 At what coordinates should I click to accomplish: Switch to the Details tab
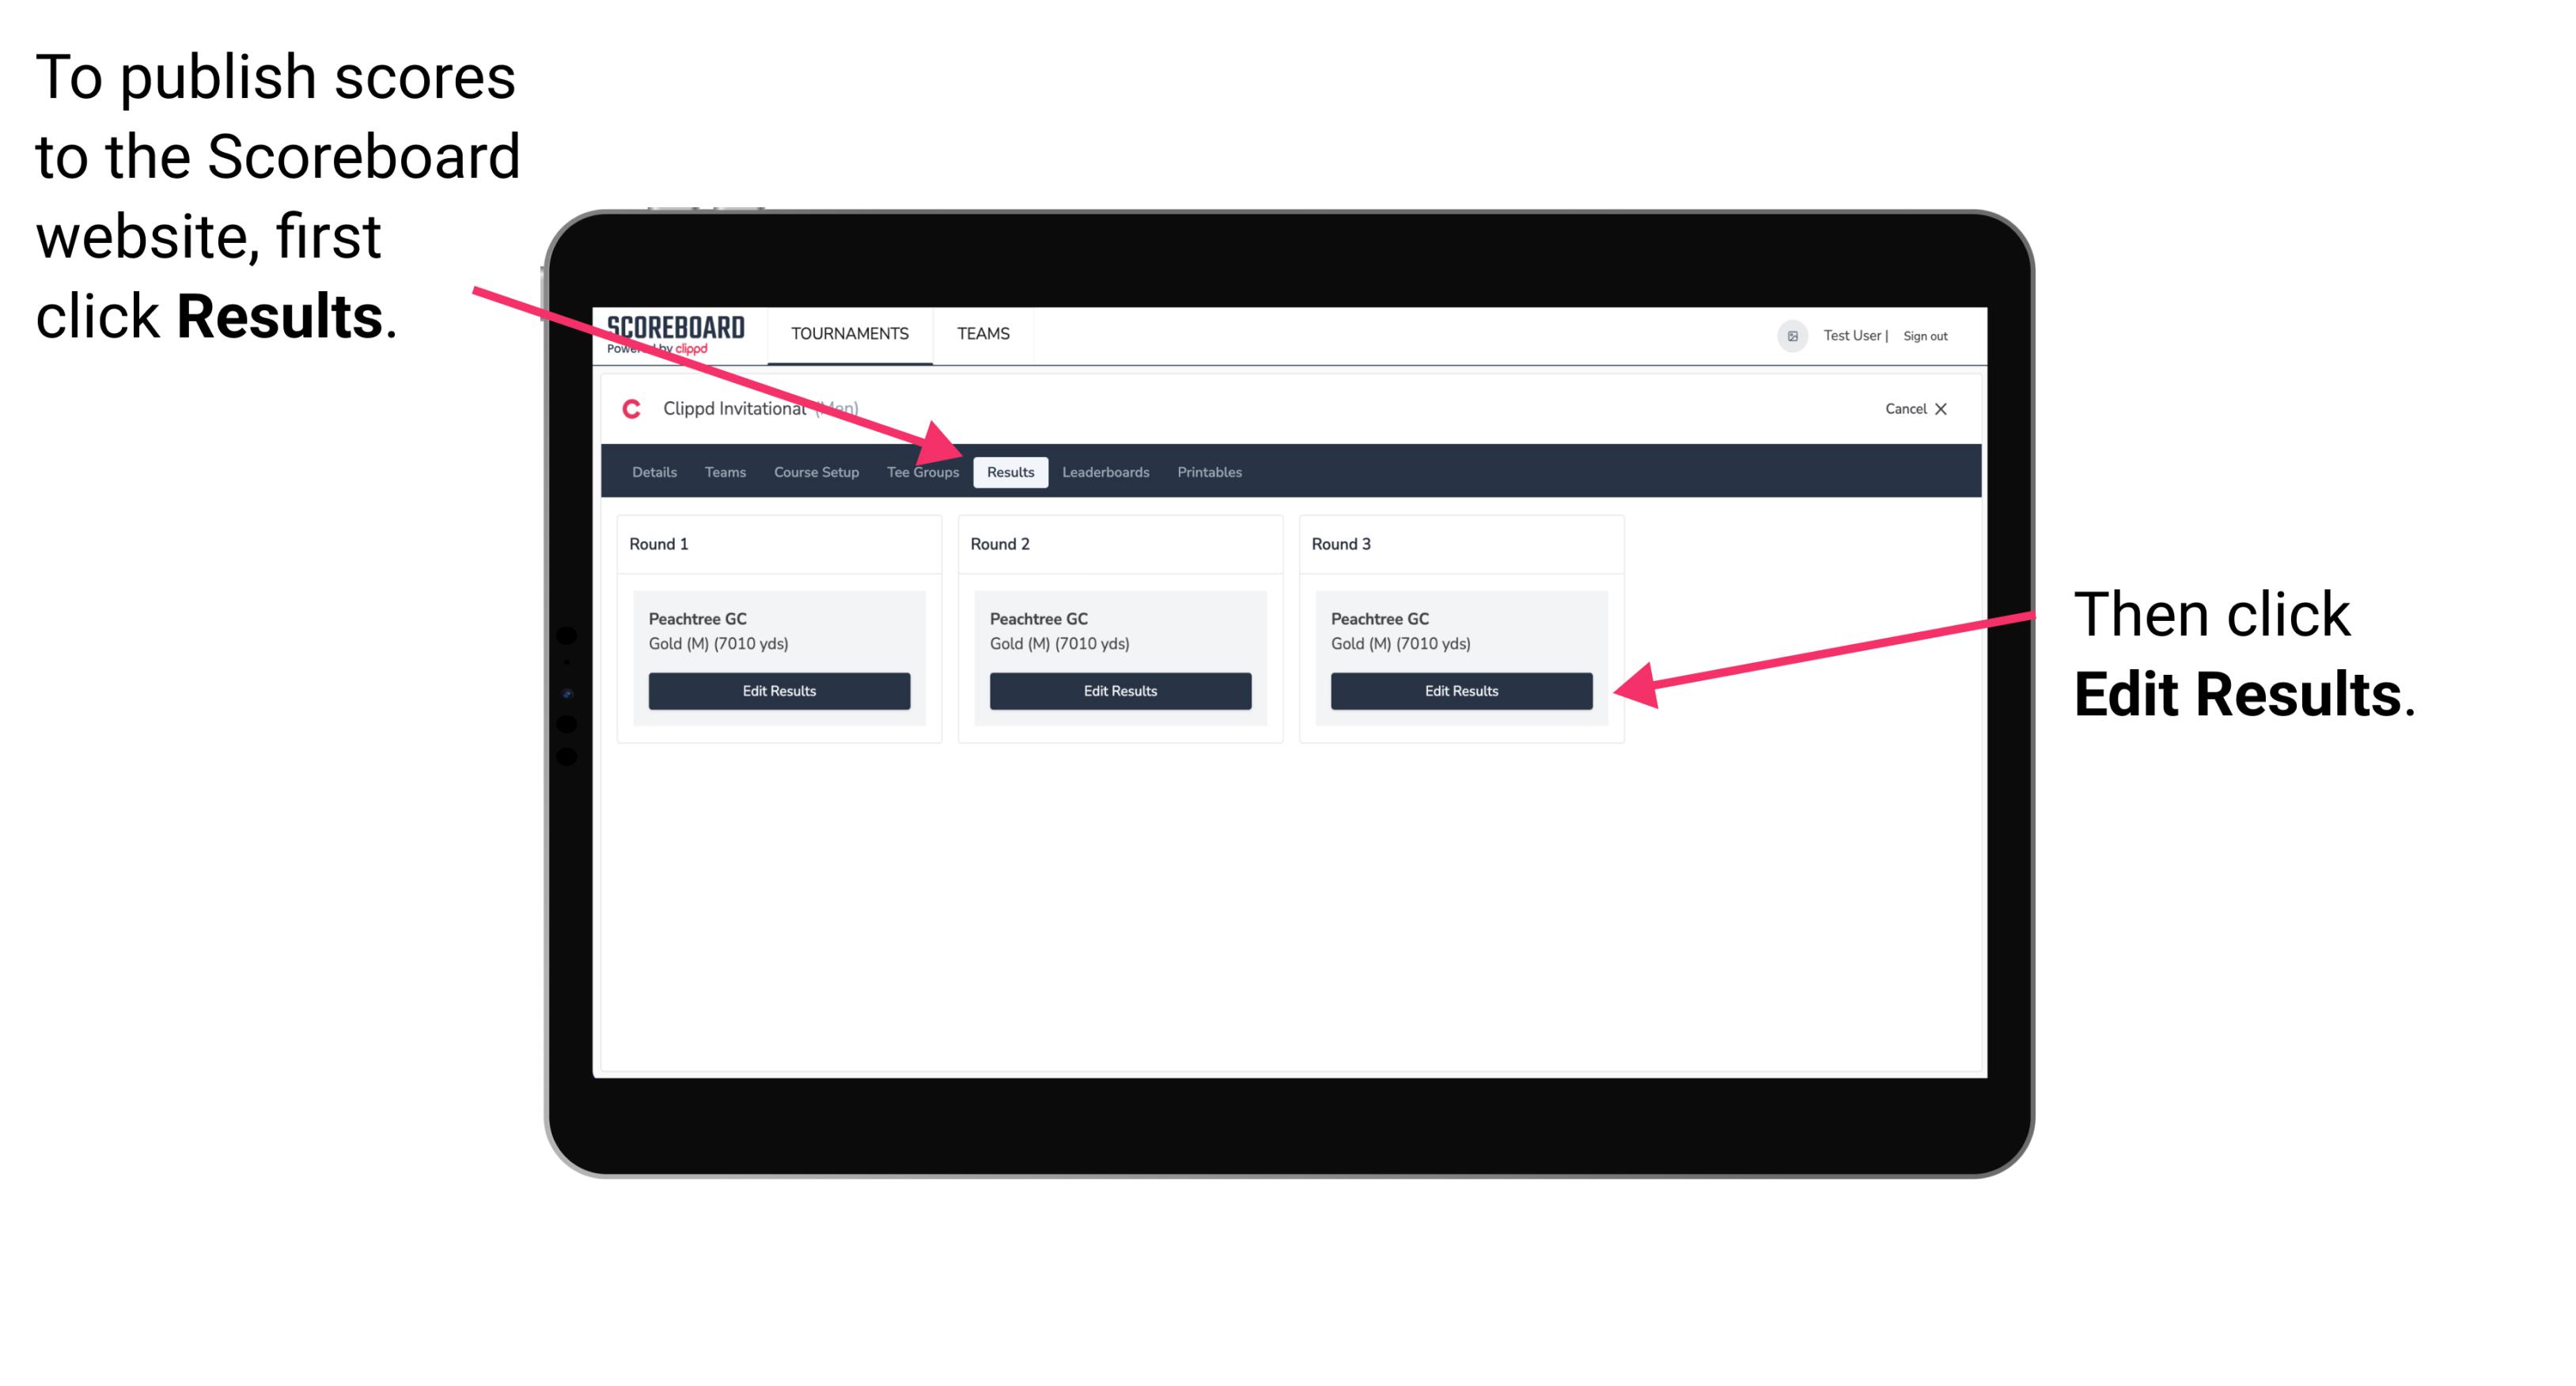click(x=656, y=473)
